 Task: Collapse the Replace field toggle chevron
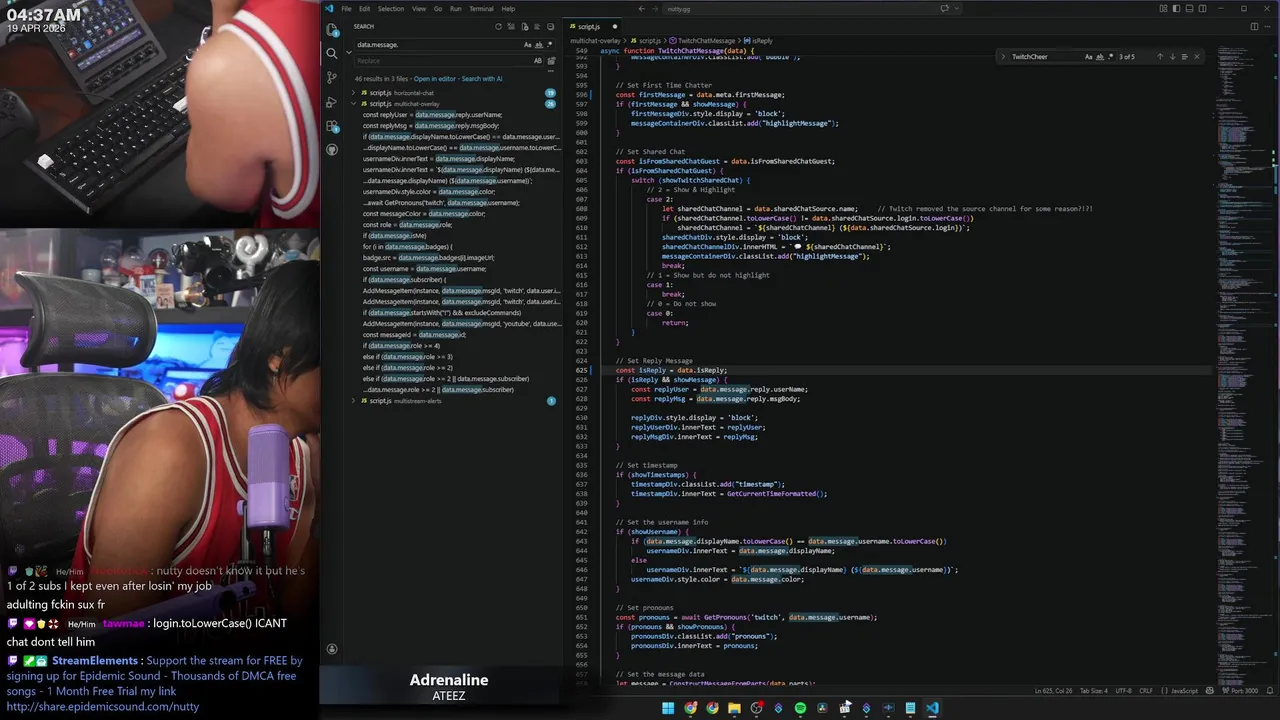click(x=349, y=53)
